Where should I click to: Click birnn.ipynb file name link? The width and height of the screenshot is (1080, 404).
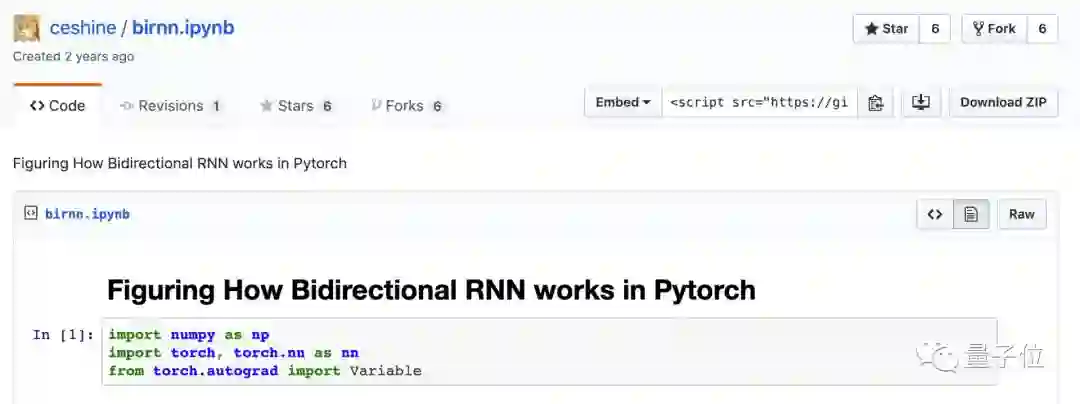coord(87,214)
